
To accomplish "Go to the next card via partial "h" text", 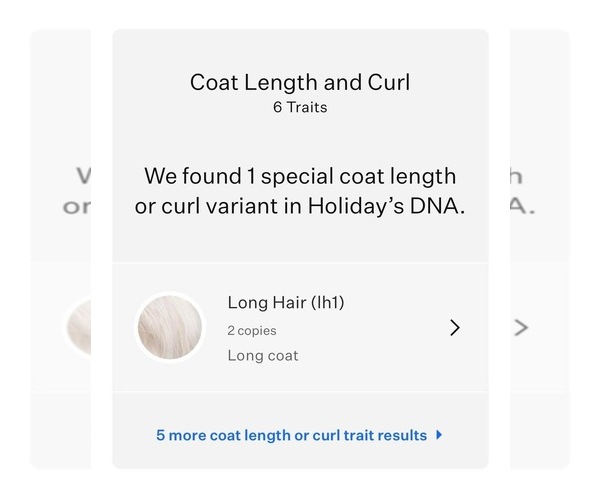I will pos(516,177).
